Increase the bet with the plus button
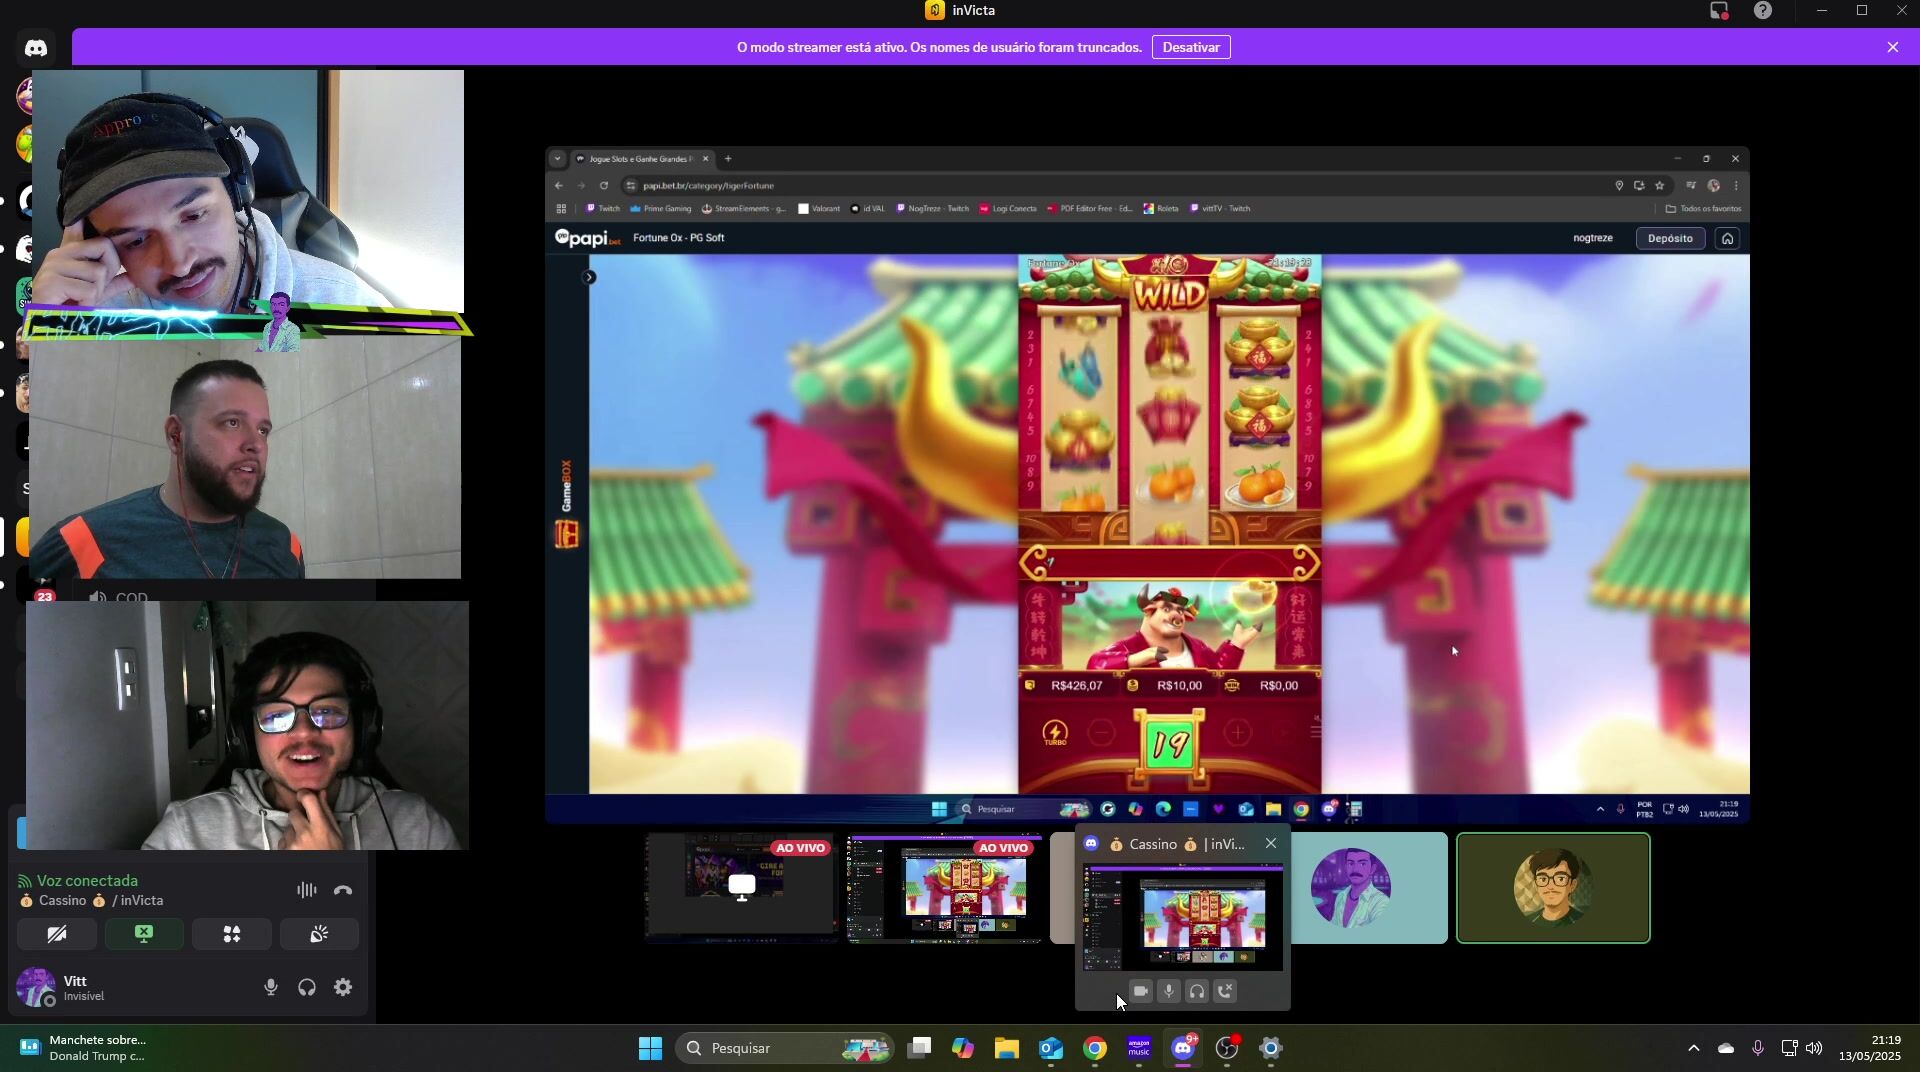 click(1238, 733)
